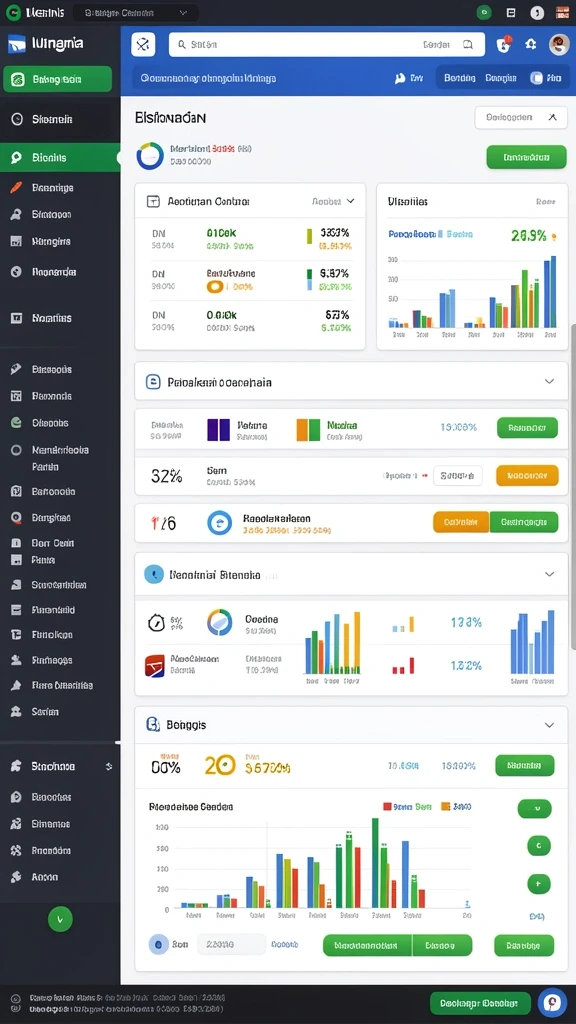576x1024 pixels.
Task: Click the orange pen icon in the sidebar
Action: tap(17, 187)
